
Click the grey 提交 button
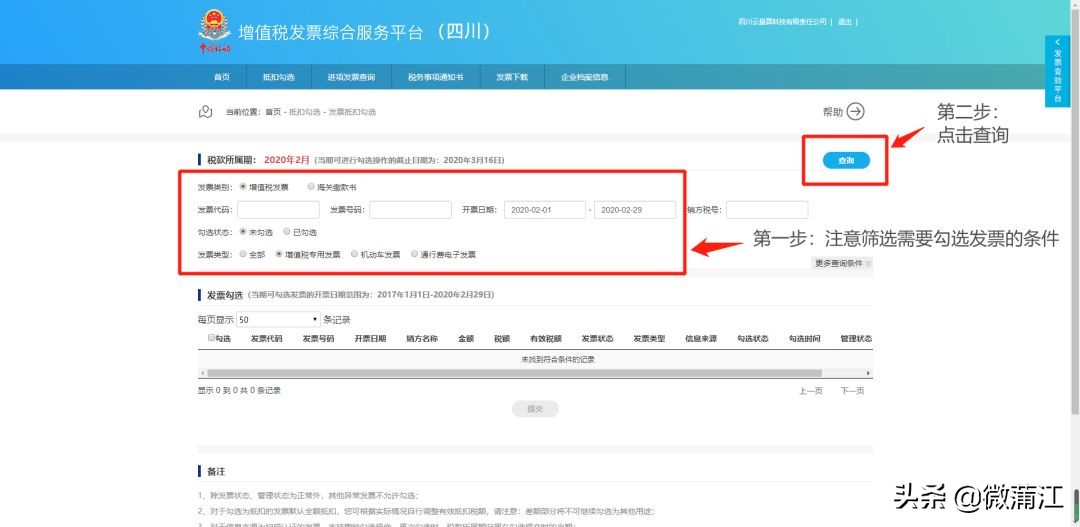coord(535,409)
